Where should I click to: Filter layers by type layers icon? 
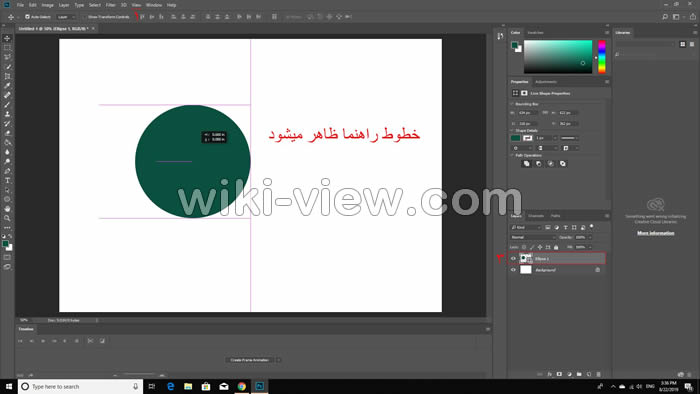(566, 228)
